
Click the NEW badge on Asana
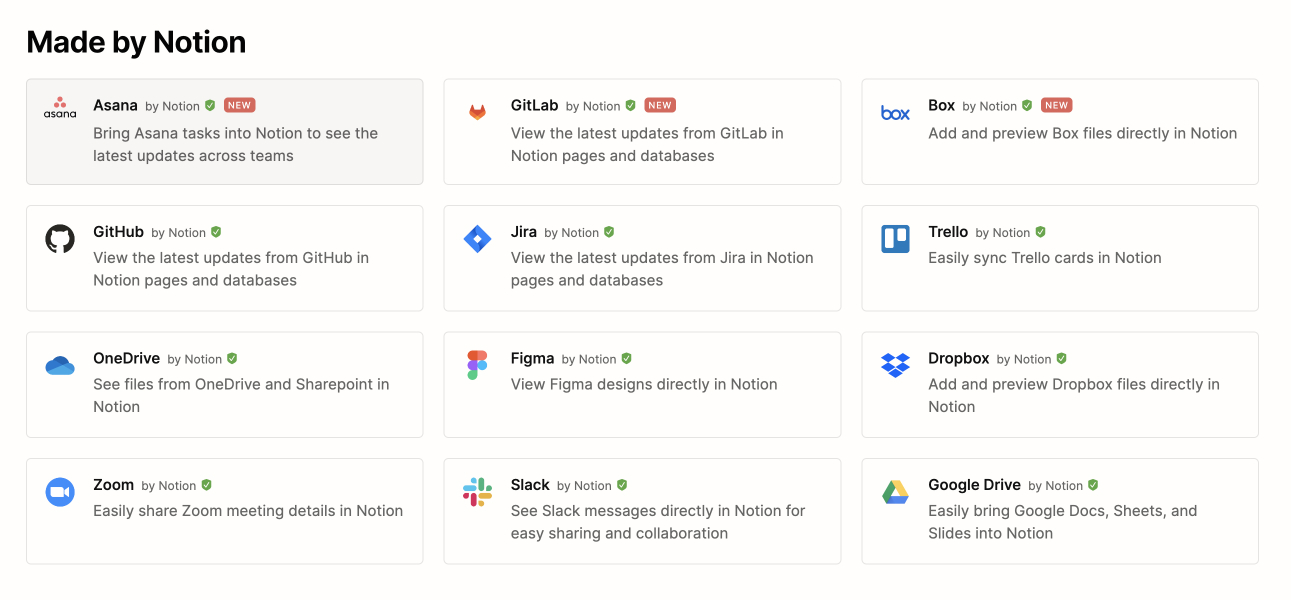click(239, 105)
